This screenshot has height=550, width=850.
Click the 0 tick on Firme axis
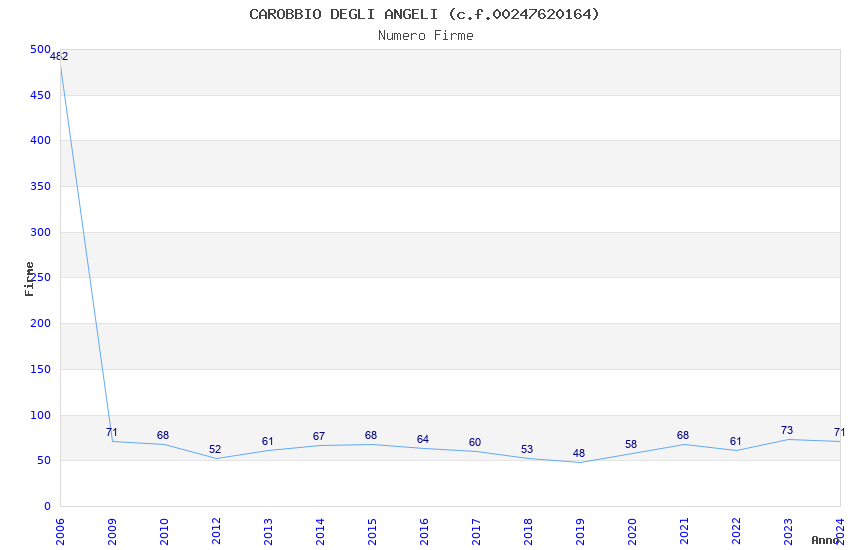click(48, 507)
